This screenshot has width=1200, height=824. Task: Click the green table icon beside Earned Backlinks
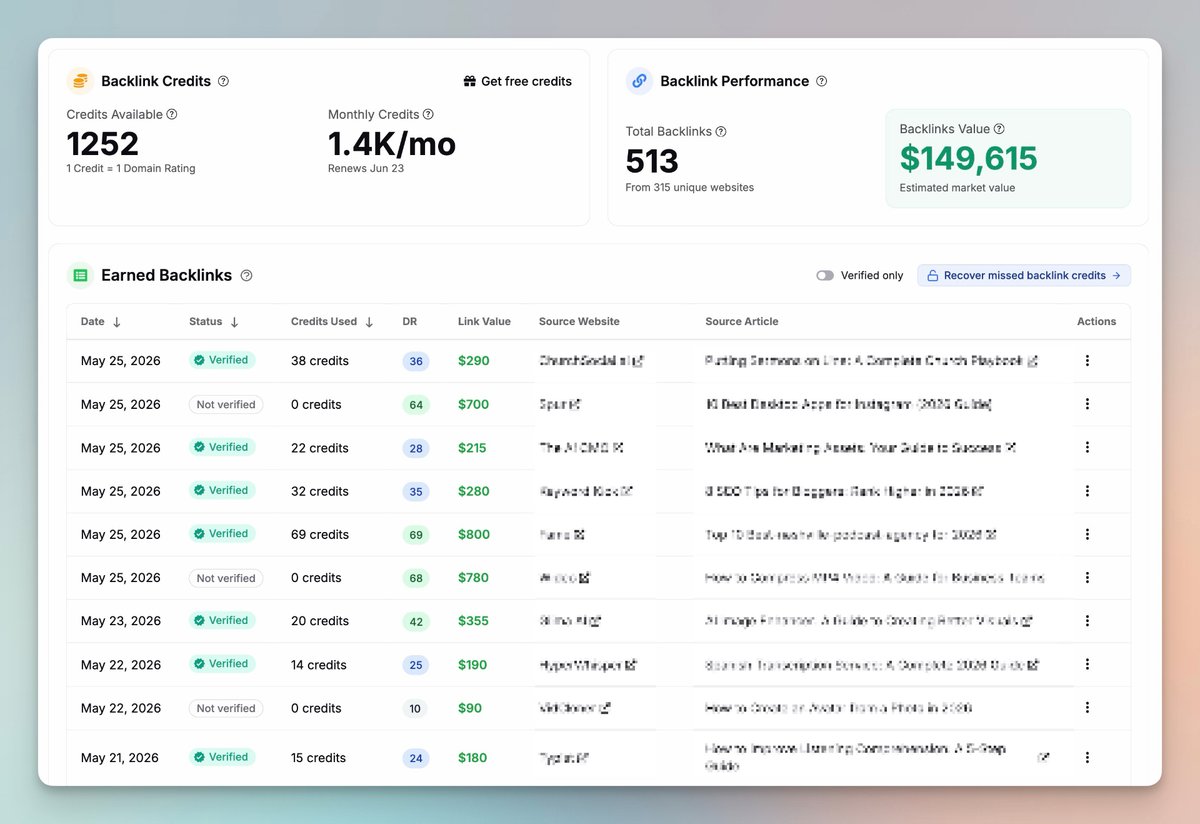[80, 275]
